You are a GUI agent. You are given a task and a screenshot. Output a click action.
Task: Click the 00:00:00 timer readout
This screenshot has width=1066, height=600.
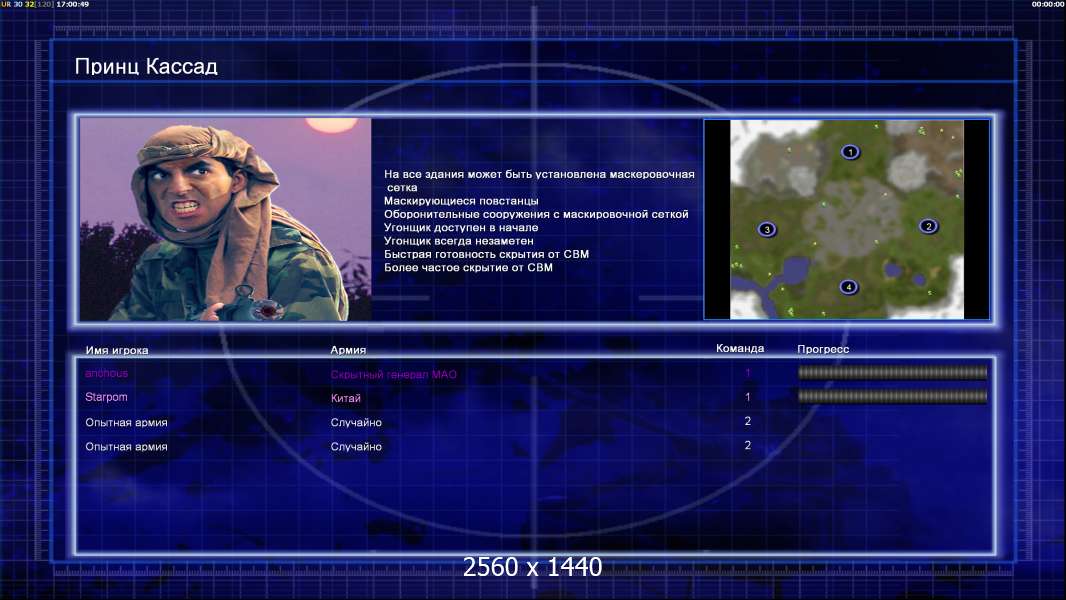[1048, 4]
